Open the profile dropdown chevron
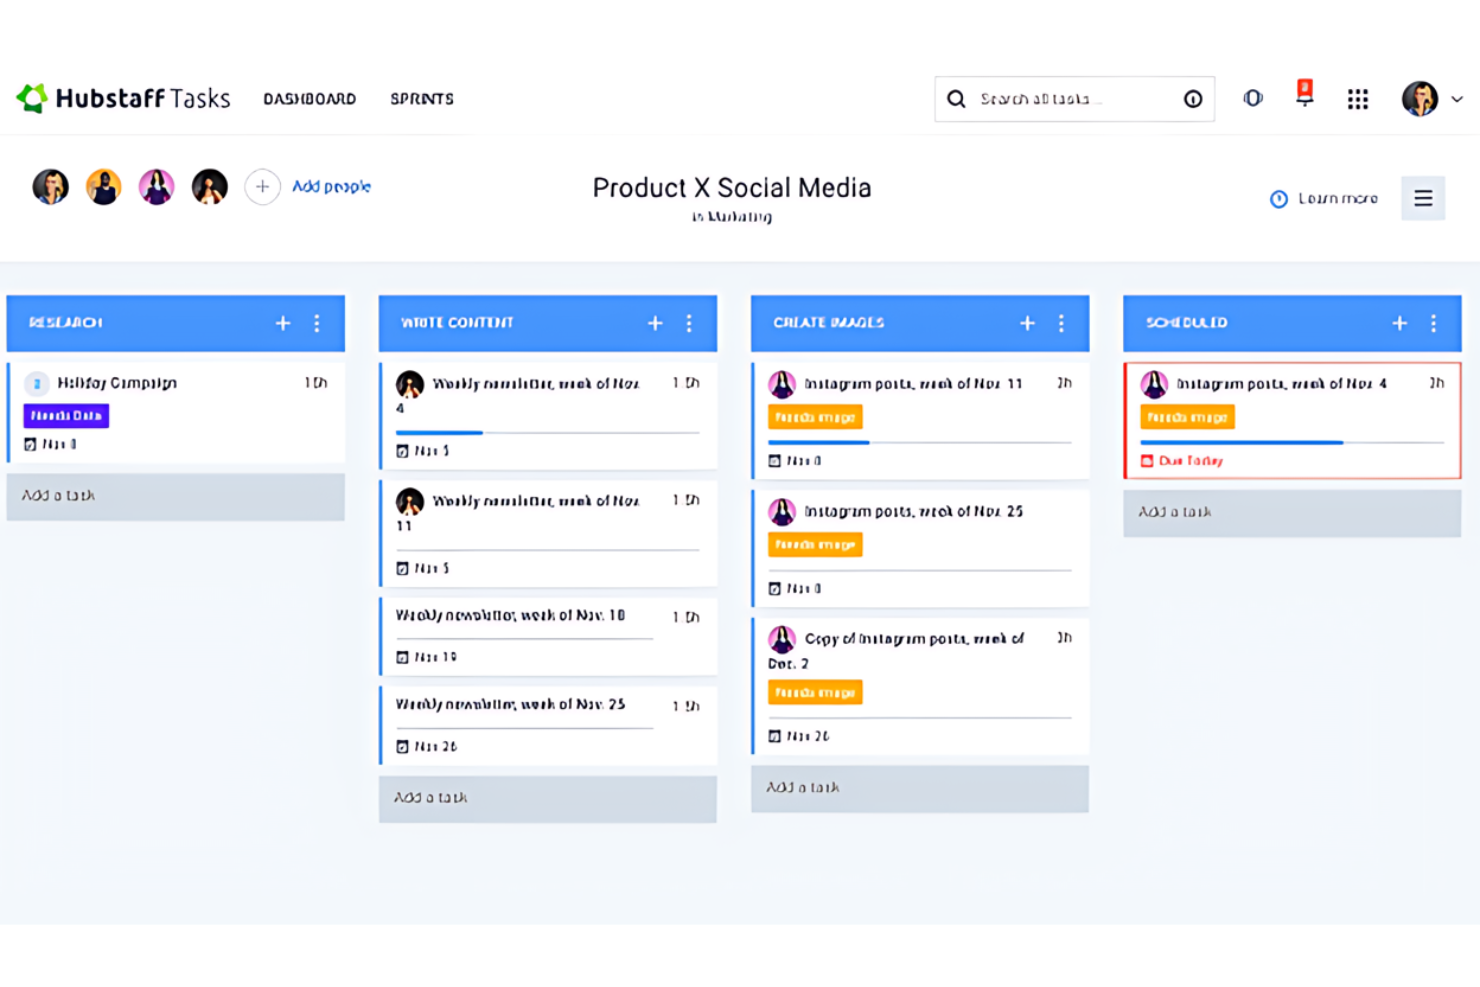 coord(1456,98)
